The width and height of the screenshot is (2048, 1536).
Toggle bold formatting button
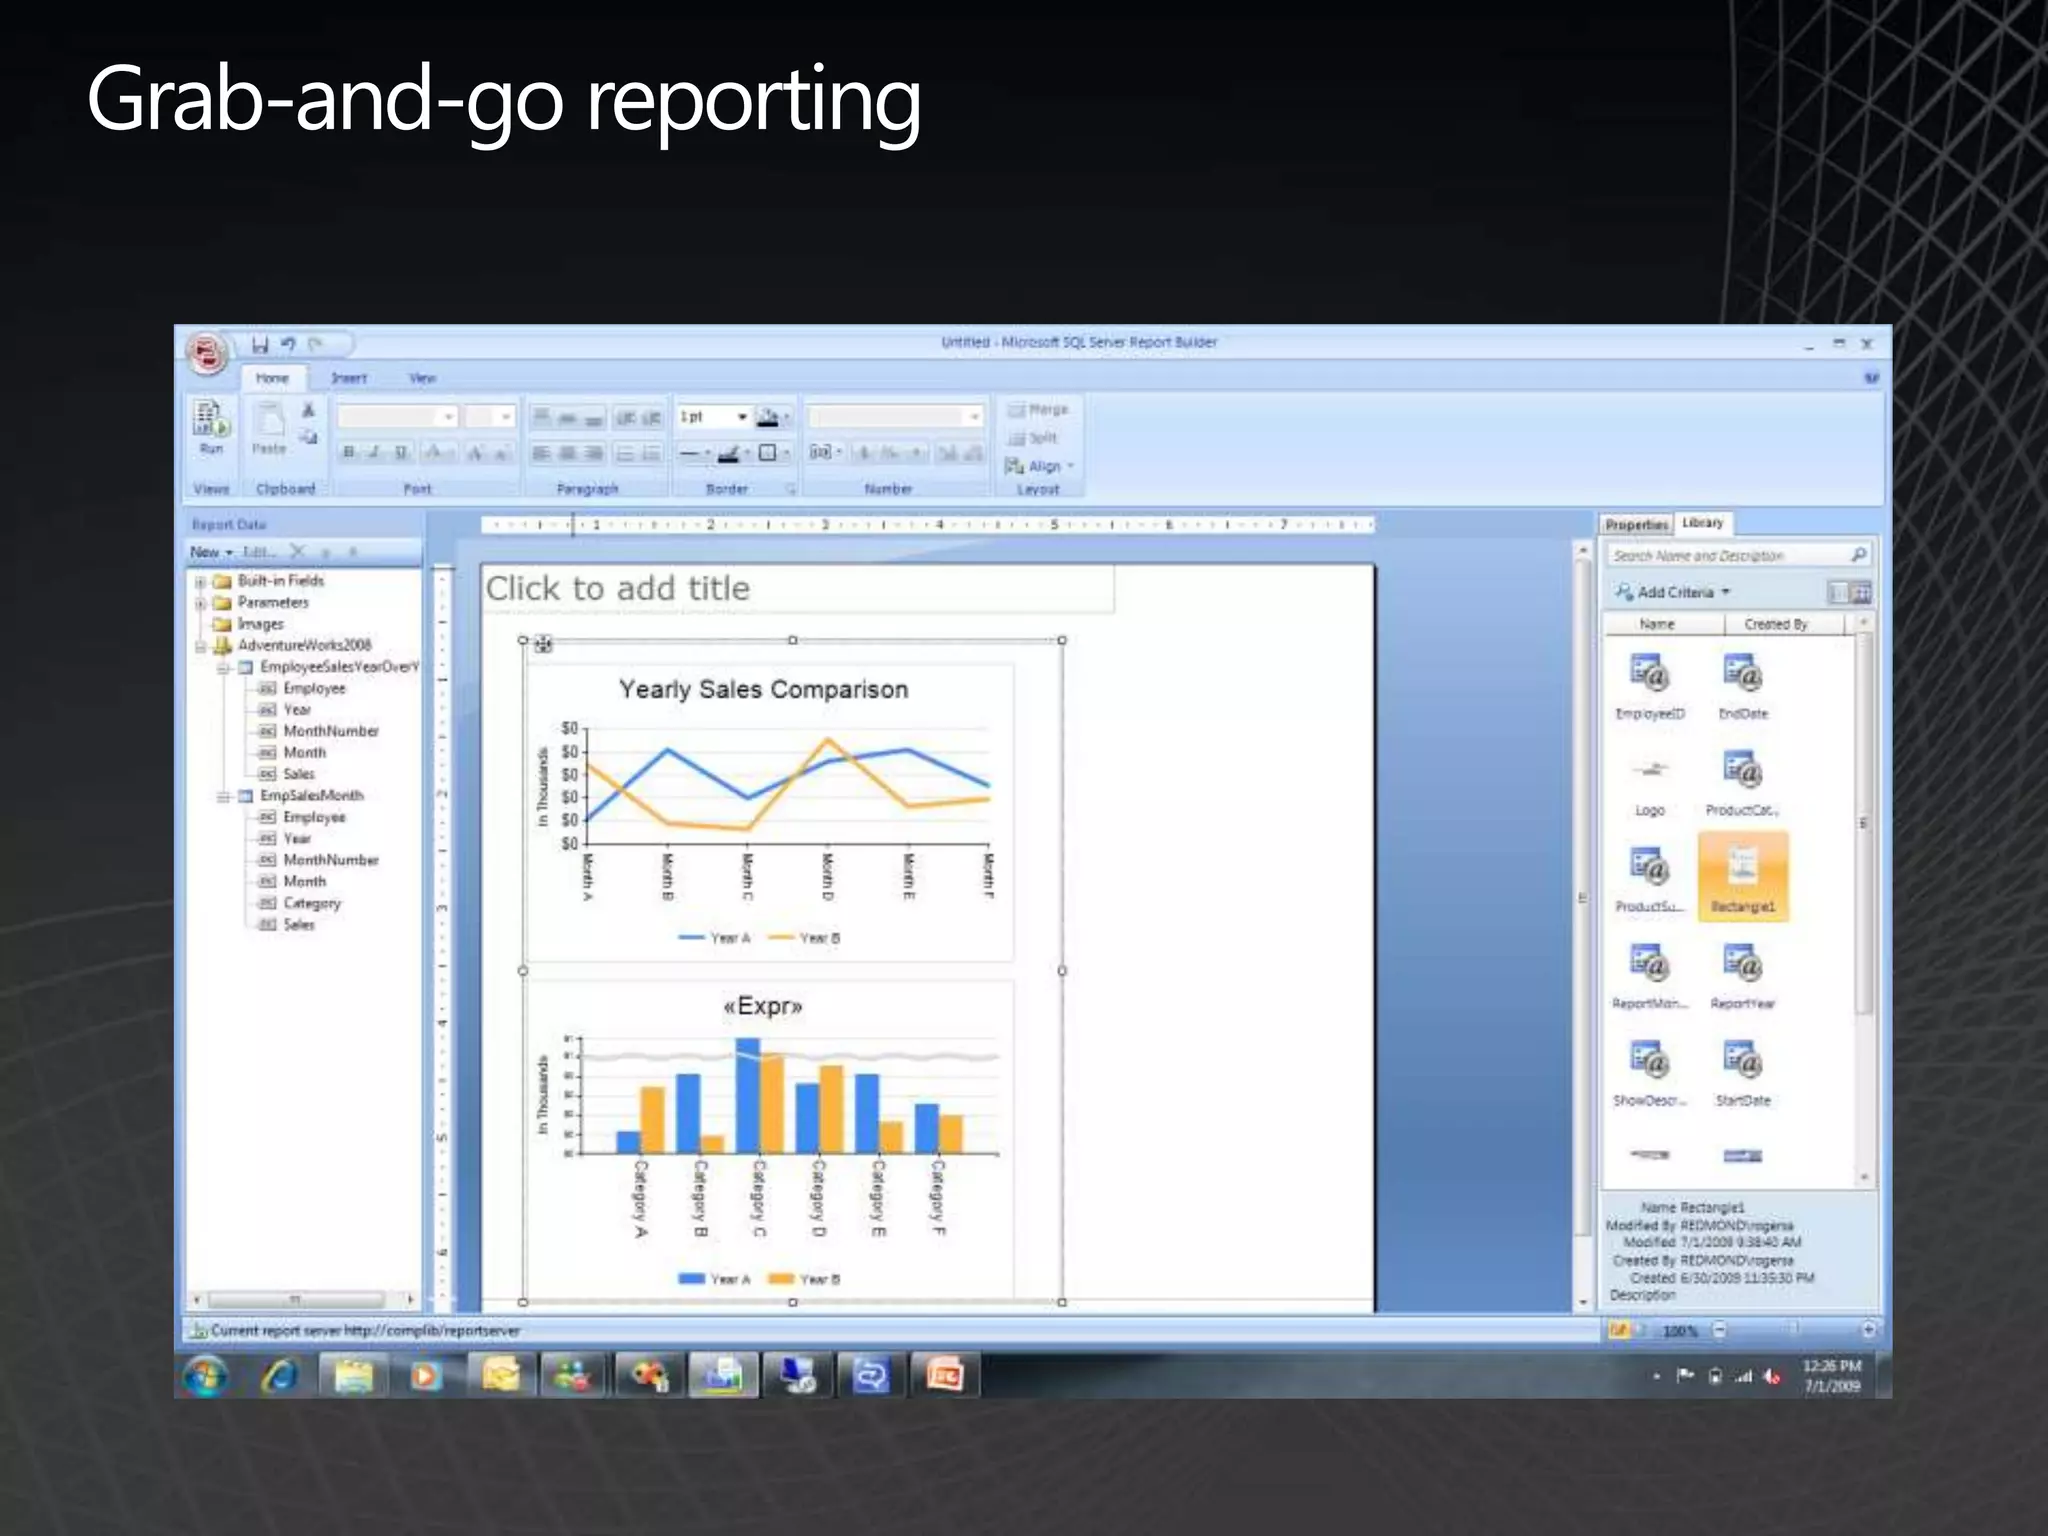(348, 453)
